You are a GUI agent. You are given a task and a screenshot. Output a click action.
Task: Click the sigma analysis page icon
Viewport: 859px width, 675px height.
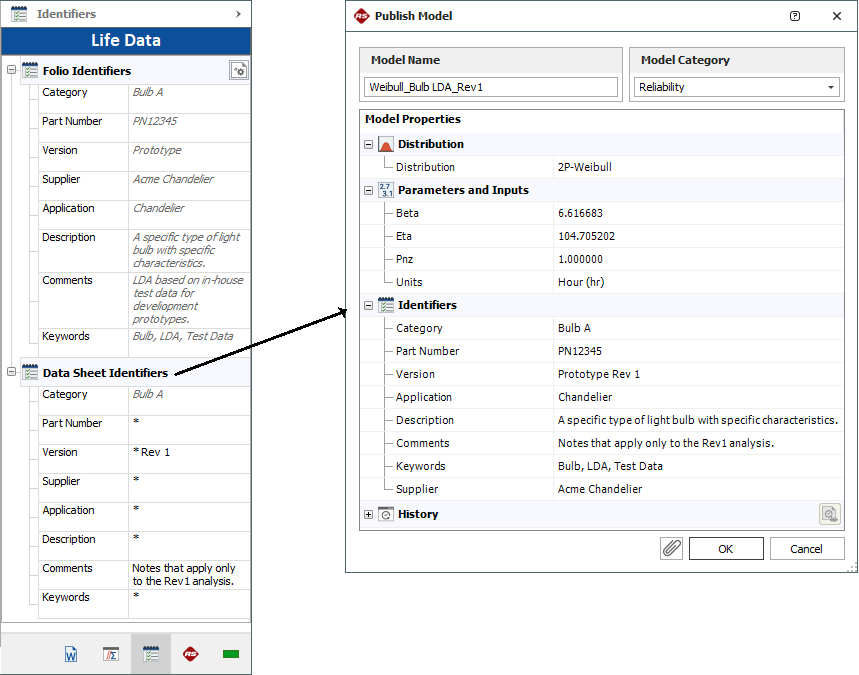point(111,654)
